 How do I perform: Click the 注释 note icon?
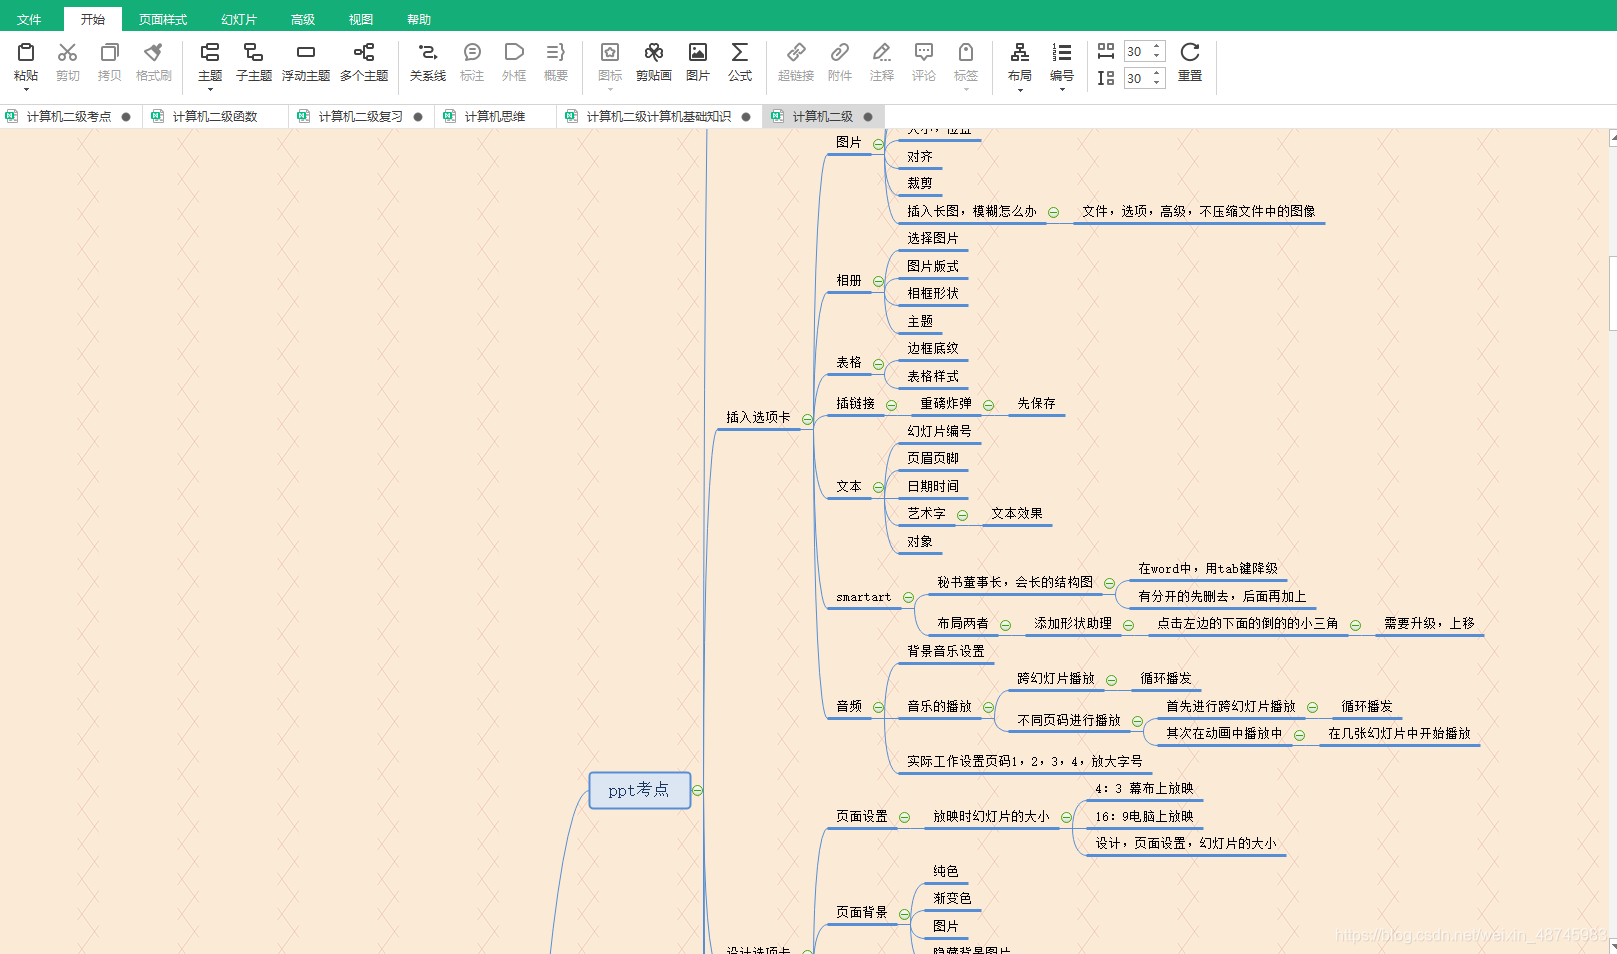pyautogui.click(x=882, y=53)
